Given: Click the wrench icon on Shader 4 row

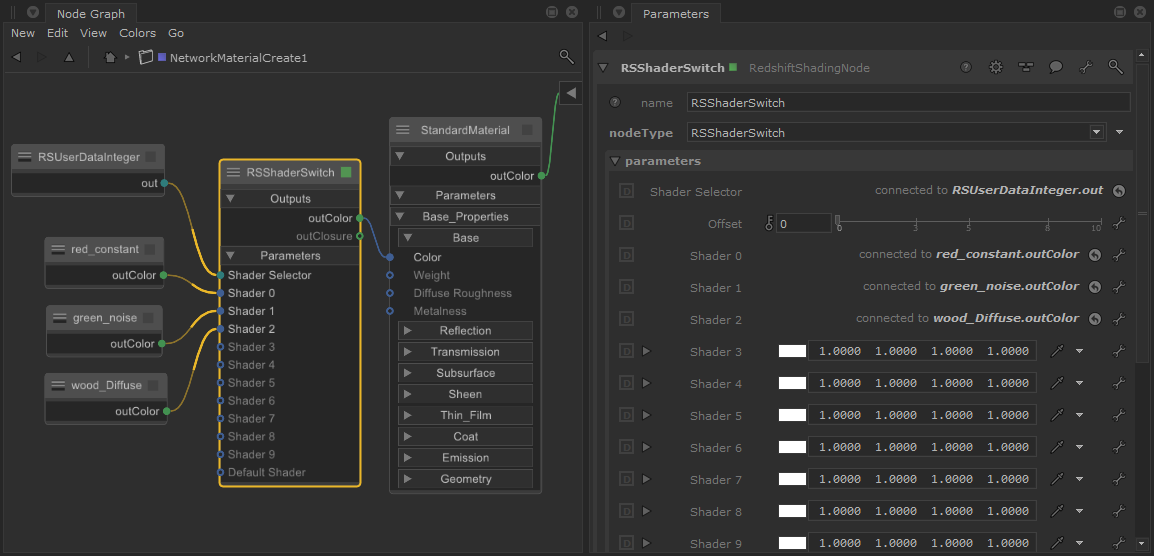Looking at the screenshot, I should [1119, 384].
